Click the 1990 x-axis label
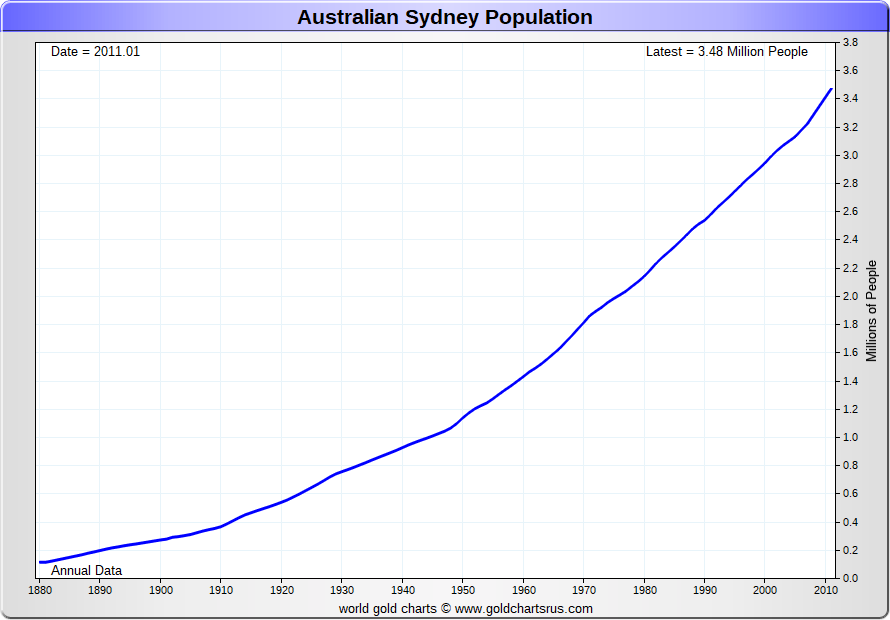 click(x=704, y=589)
